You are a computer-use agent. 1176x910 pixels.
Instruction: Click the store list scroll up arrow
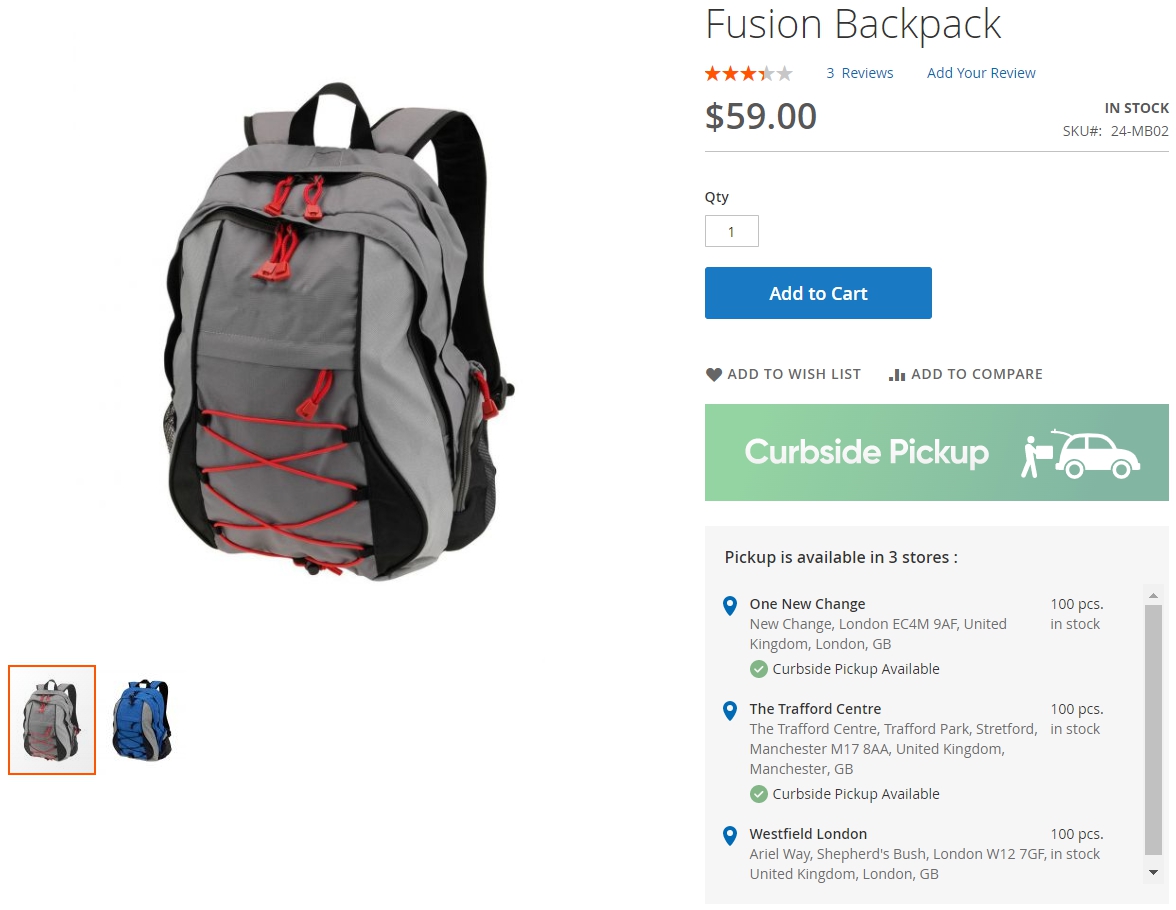pyautogui.click(x=1154, y=595)
